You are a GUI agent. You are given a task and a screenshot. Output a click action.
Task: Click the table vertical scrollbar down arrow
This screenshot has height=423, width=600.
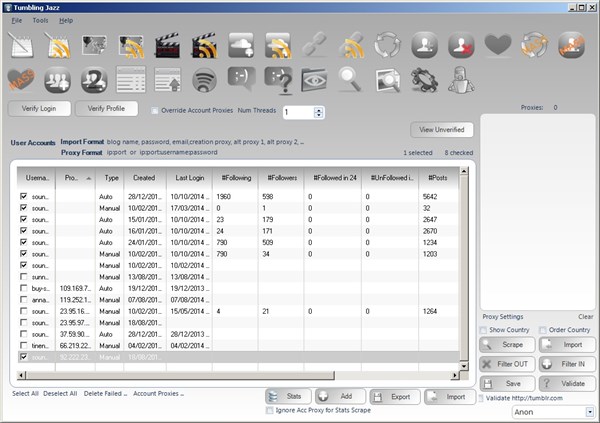click(464, 366)
